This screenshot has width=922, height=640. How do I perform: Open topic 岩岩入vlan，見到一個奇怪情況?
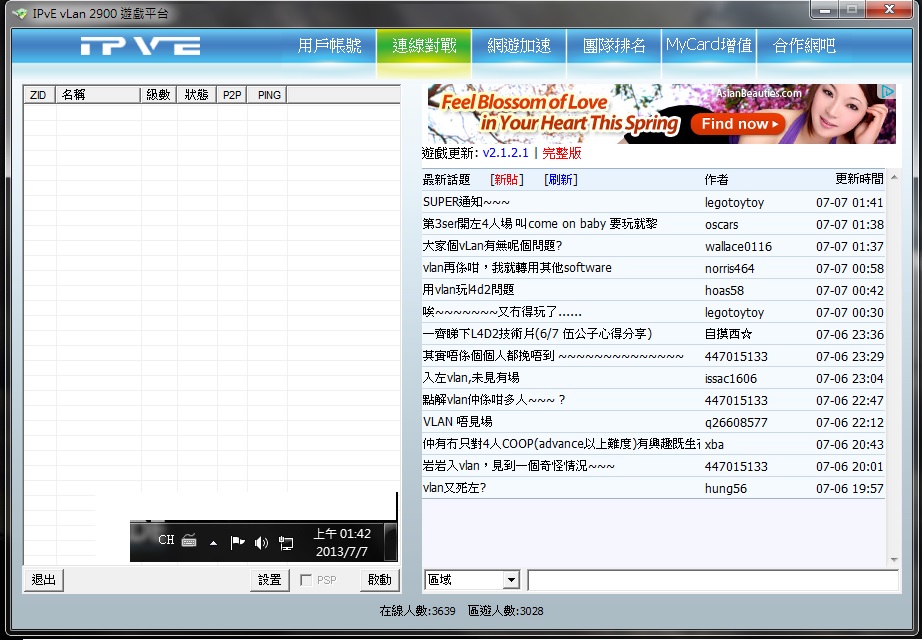[519, 466]
